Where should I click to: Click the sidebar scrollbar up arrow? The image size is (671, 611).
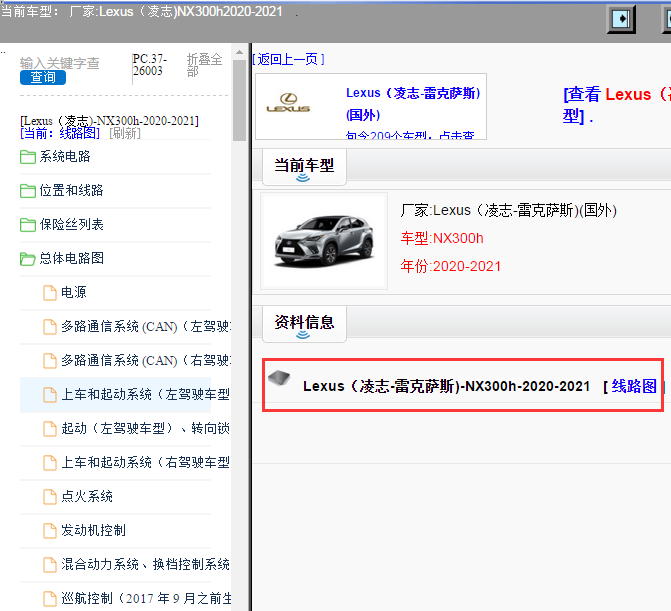(240, 53)
